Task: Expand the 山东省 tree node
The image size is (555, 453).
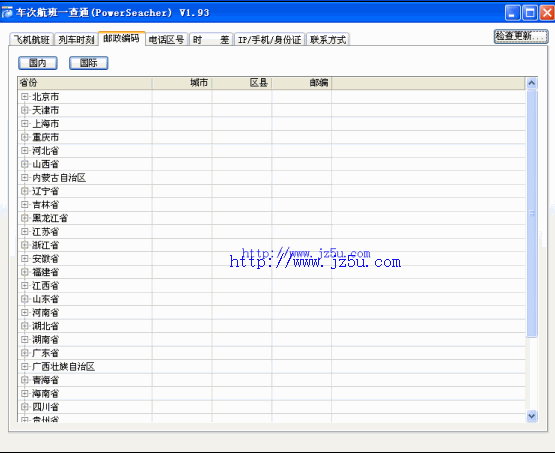Action: (x=24, y=299)
